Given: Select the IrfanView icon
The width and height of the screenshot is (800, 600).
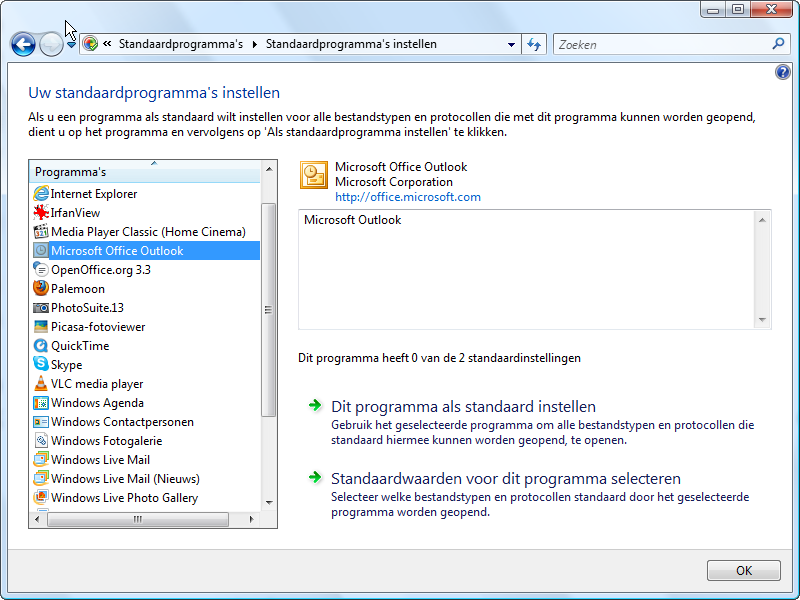Looking at the screenshot, I should pyautogui.click(x=41, y=213).
